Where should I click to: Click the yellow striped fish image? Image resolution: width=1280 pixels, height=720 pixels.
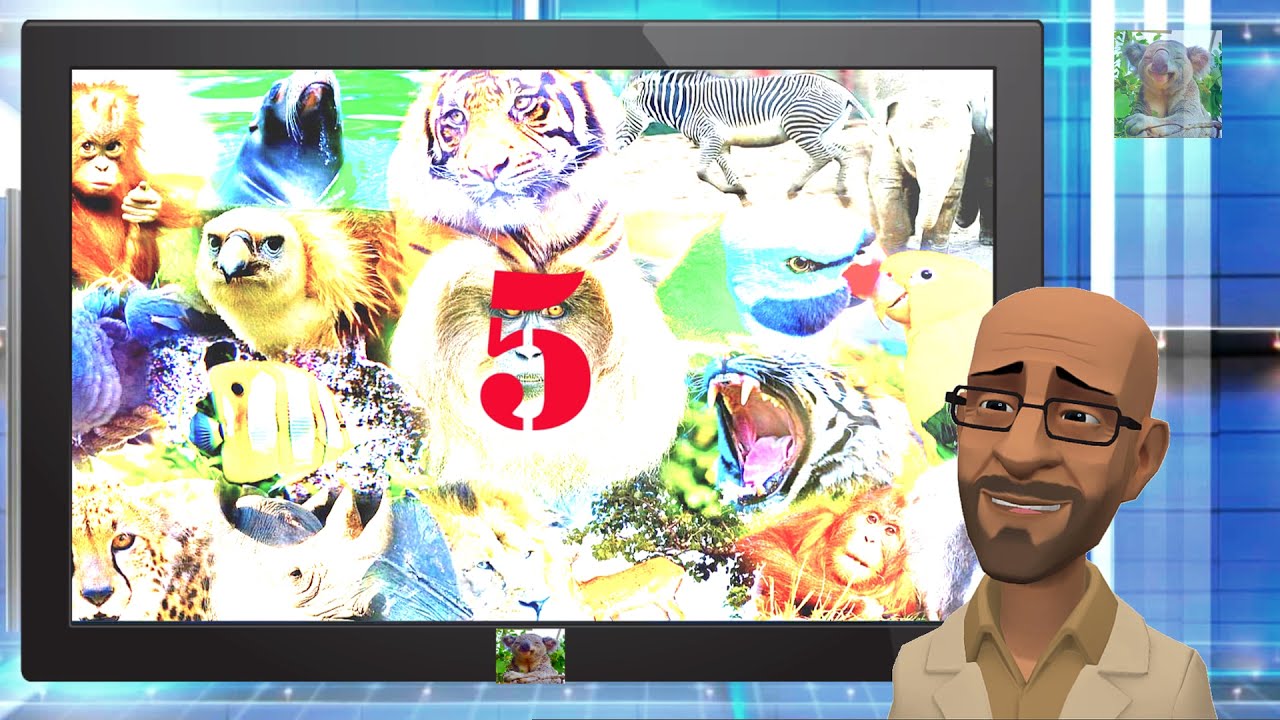[268, 420]
